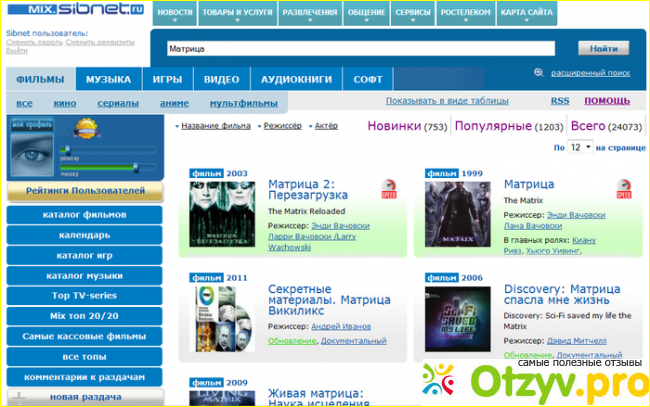650x407 pixels.
Task: Sort by Название фильма
Action: pyautogui.click(x=213, y=126)
